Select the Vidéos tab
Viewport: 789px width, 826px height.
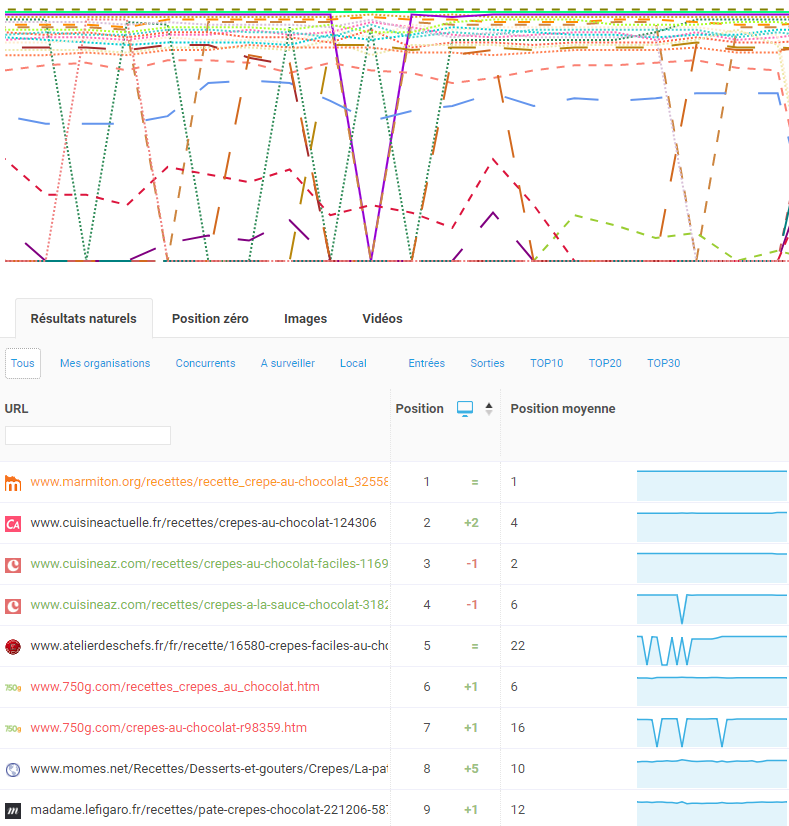pos(382,319)
